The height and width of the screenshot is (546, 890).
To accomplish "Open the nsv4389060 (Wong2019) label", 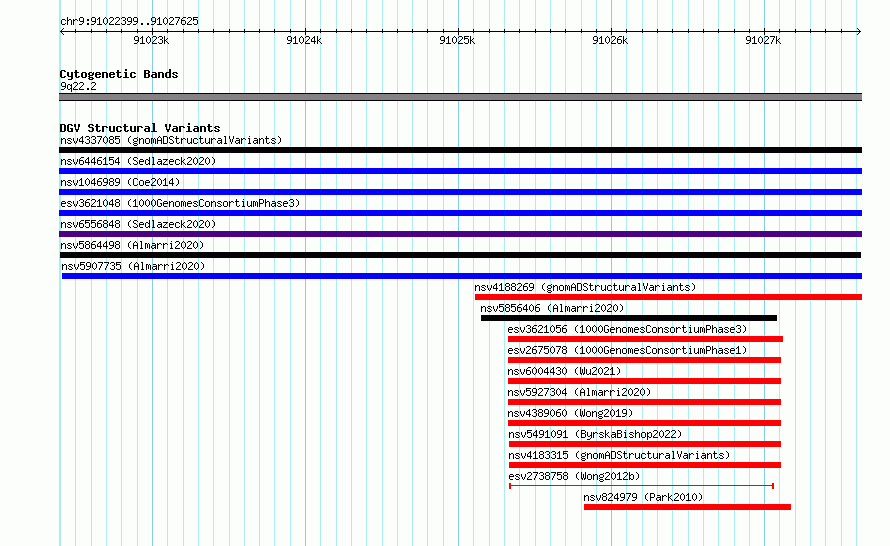I will click(570, 413).
